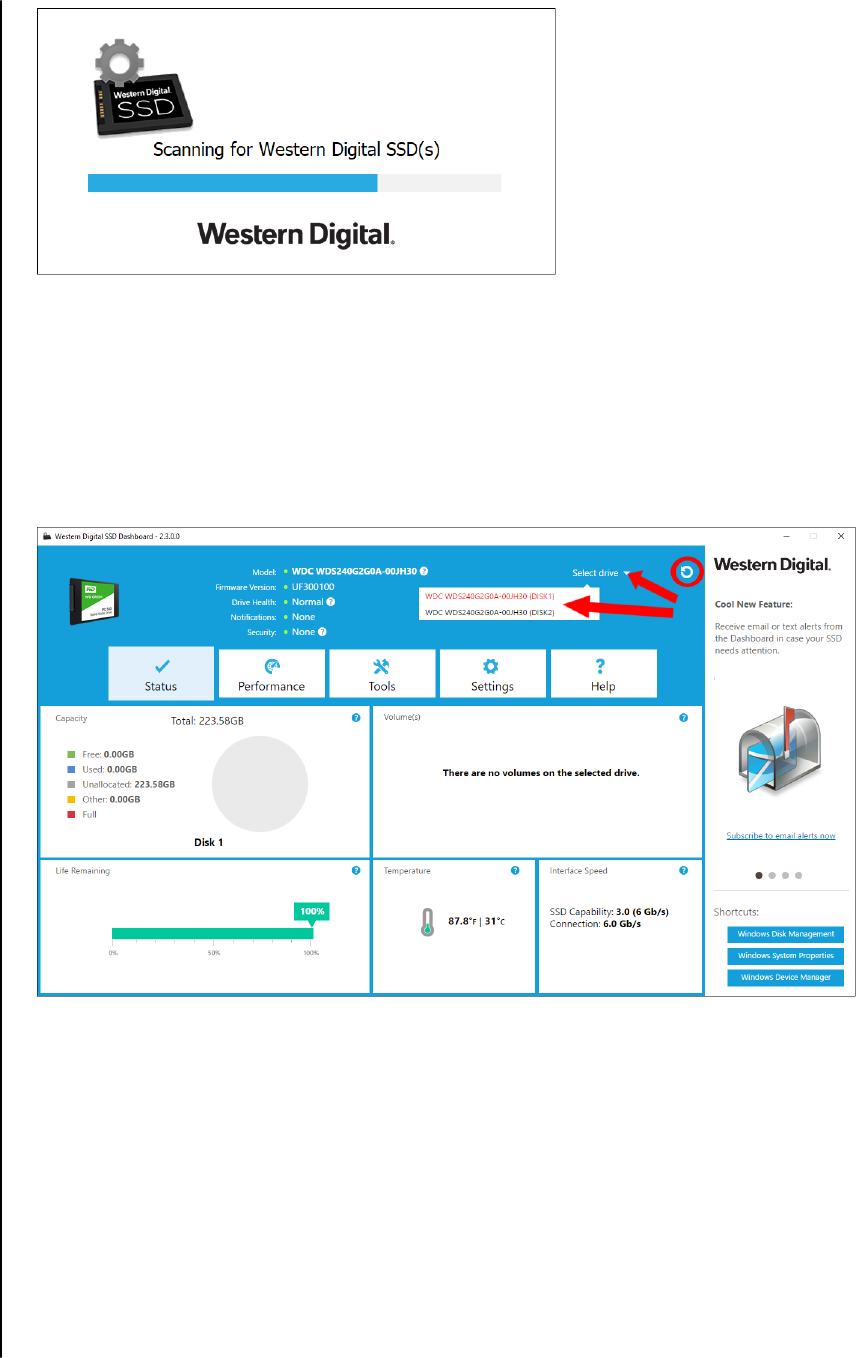This screenshot has width=856, height=1358.
Task: Click the Drive Health Normal value
Action: point(308,602)
